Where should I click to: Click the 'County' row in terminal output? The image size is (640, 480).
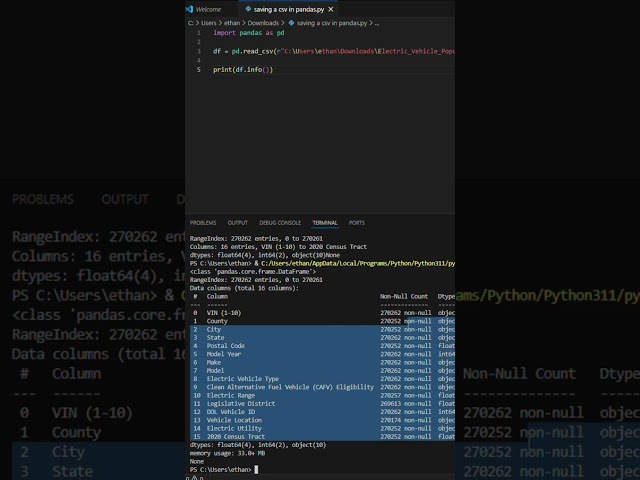322,321
